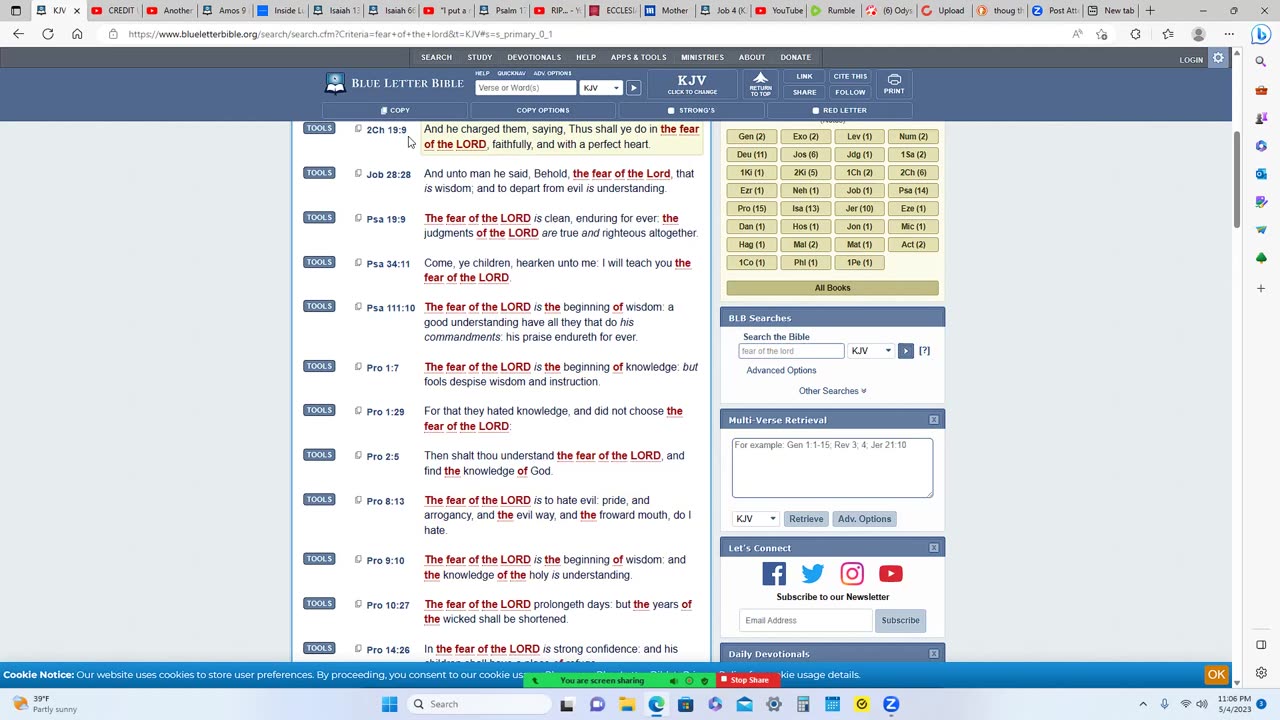Open the Edge profile avatar icon

tap(1198, 34)
